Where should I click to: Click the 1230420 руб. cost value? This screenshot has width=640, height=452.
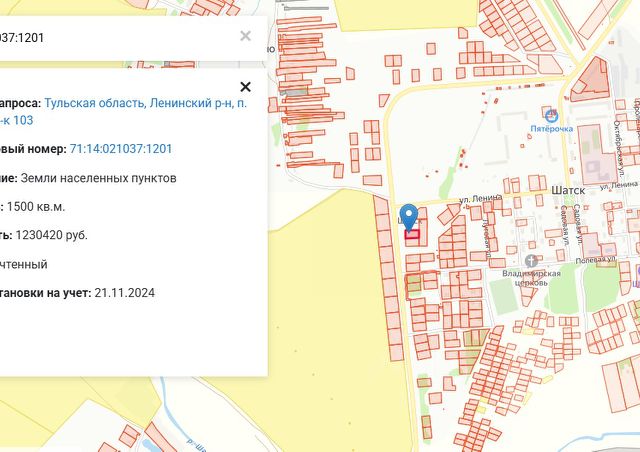[x=51, y=235]
